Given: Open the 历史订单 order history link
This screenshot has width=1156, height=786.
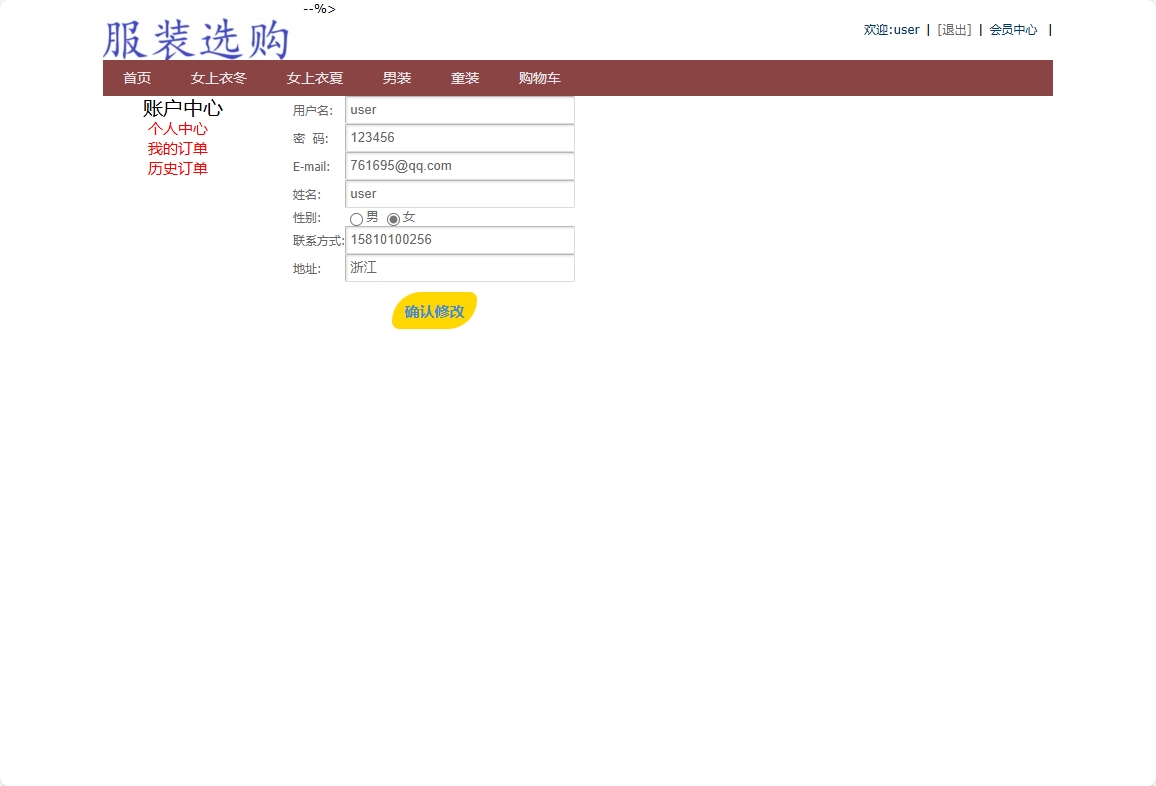Looking at the screenshot, I should coord(177,168).
